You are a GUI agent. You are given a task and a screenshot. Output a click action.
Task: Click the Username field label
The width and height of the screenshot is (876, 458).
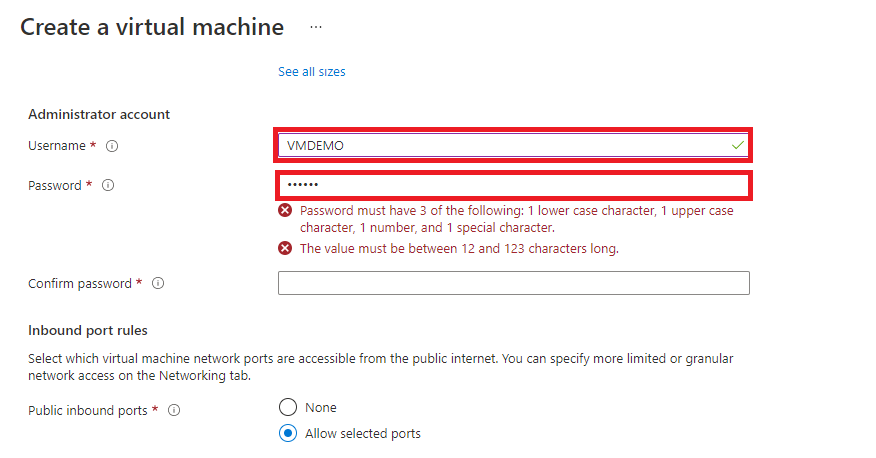click(57, 146)
